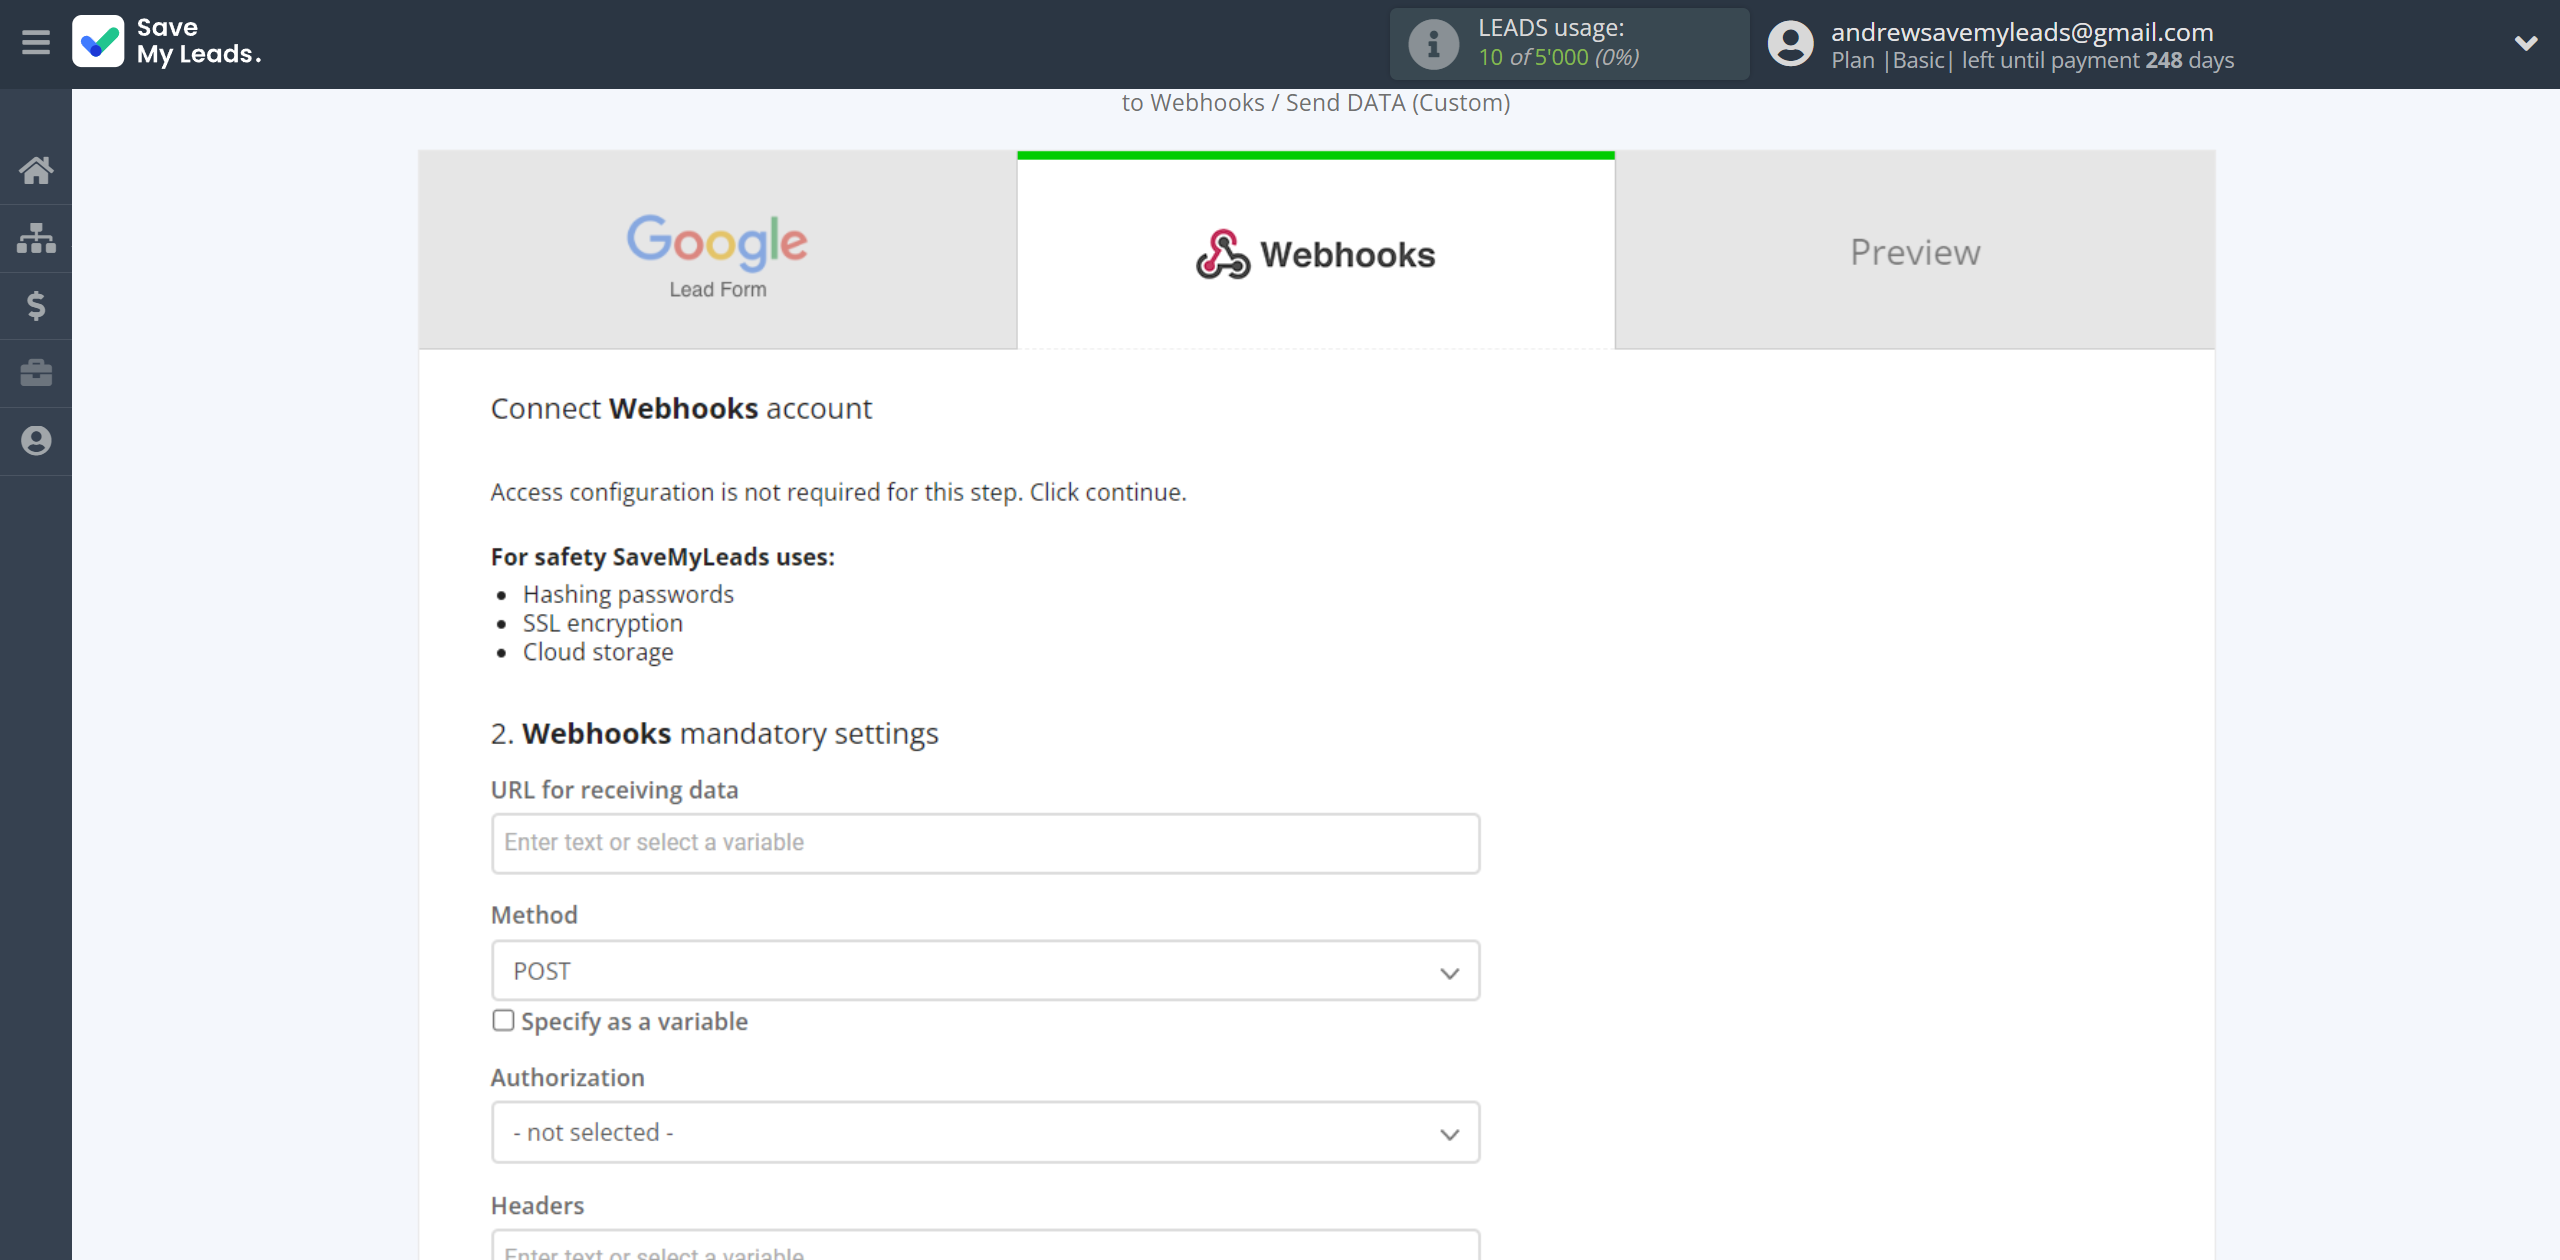
Task: Expand the account dropdown chevron
Action: pyautogui.click(x=2526, y=43)
